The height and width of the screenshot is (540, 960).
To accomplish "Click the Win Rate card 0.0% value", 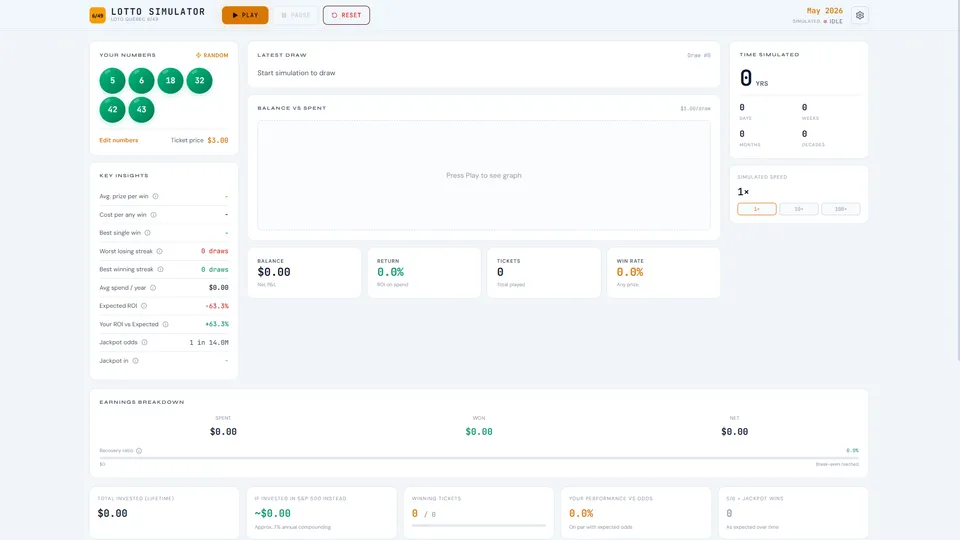I will click(630, 272).
